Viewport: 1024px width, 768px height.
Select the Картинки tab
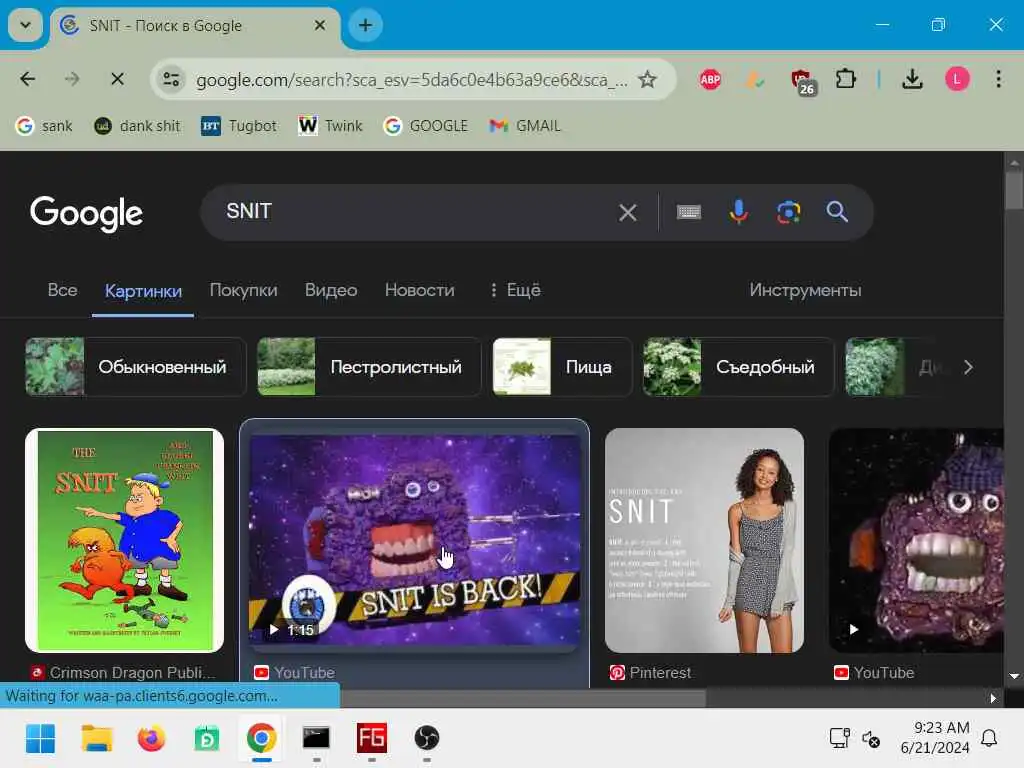143,291
